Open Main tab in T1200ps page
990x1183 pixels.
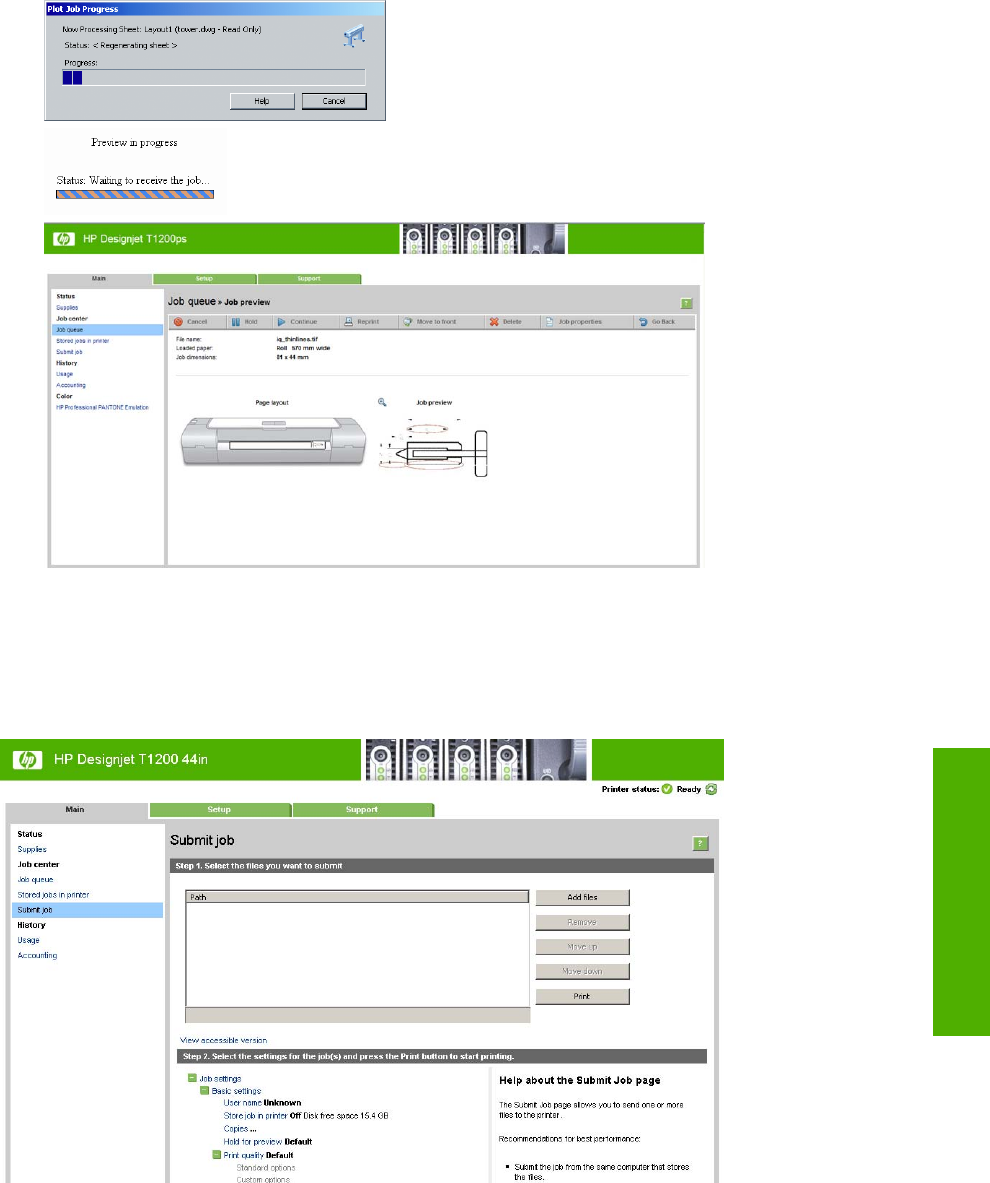pyautogui.click(x=99, y=278)
